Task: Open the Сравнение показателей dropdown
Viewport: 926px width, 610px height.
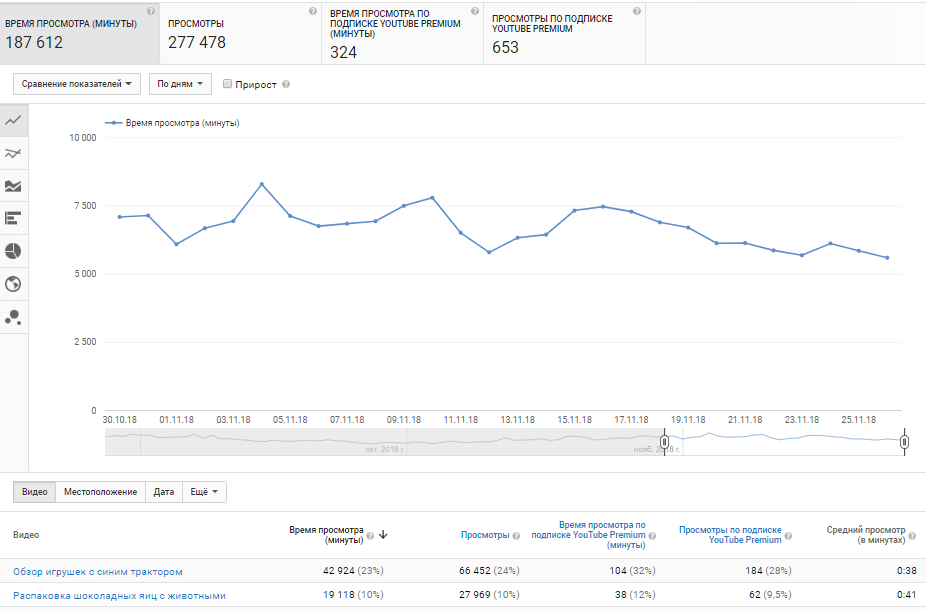Action: [x=77, y=84]
